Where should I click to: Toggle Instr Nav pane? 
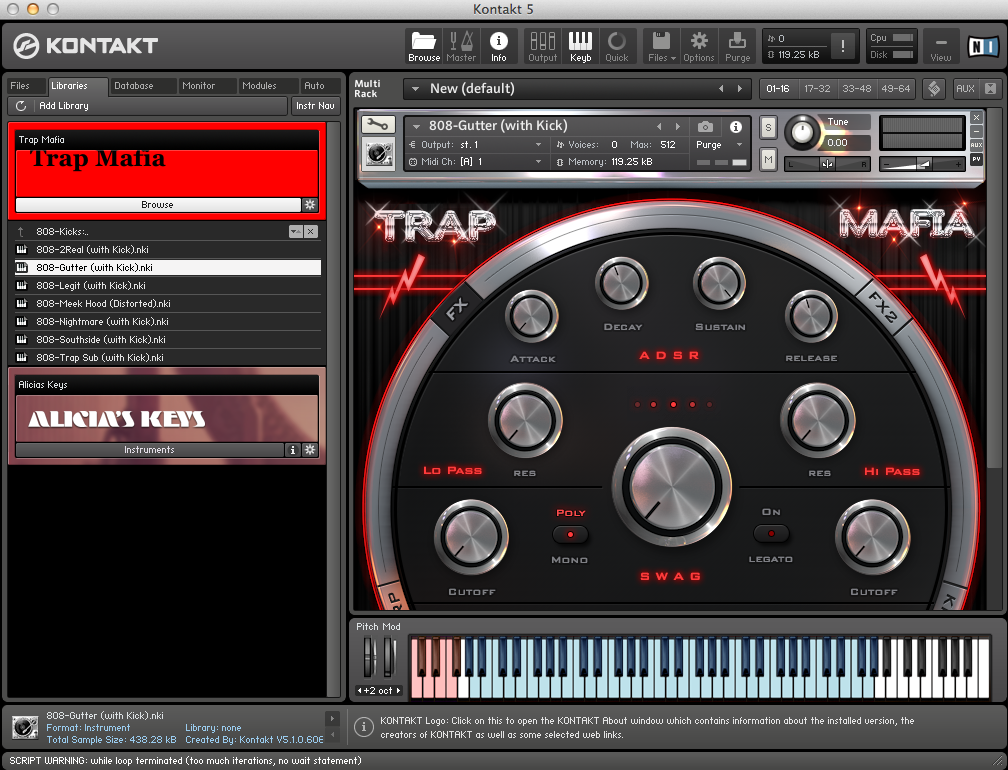tap(316, 105)
